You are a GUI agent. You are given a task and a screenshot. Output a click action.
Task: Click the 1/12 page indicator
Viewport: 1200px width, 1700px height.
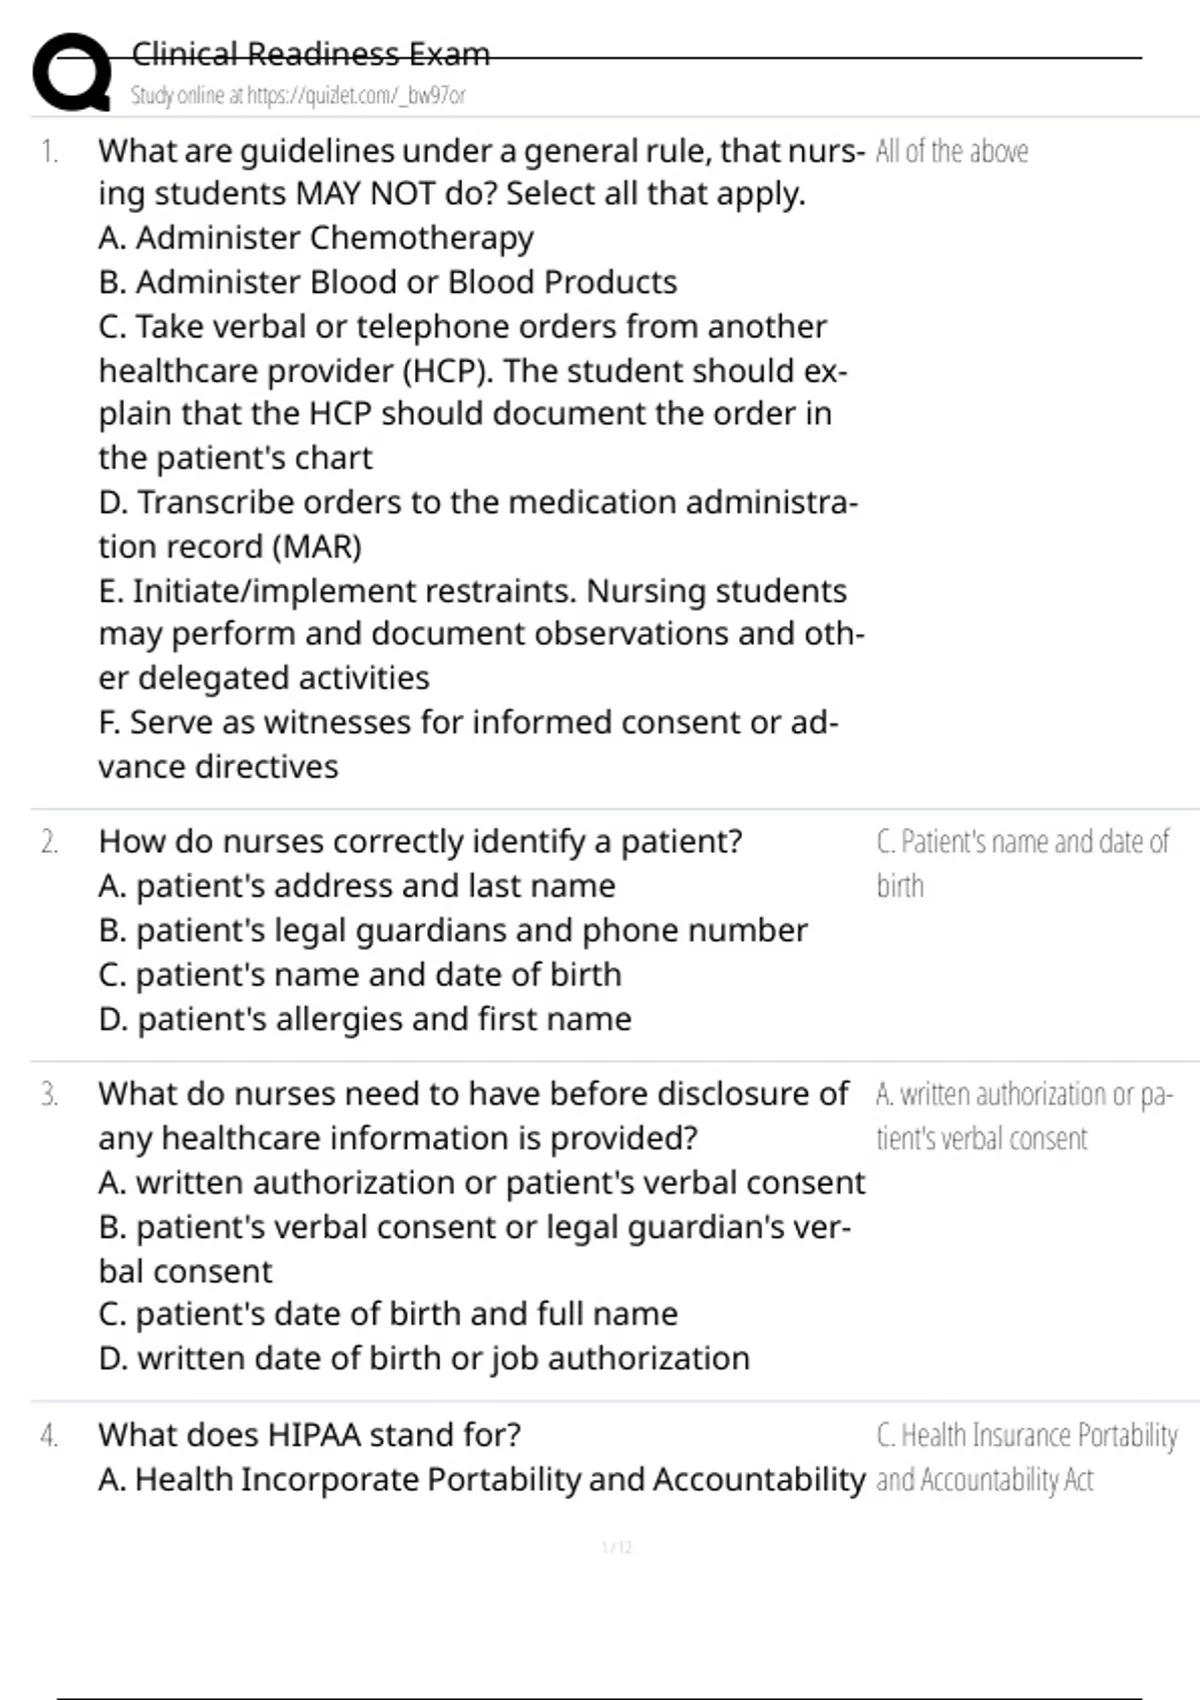617,1548
